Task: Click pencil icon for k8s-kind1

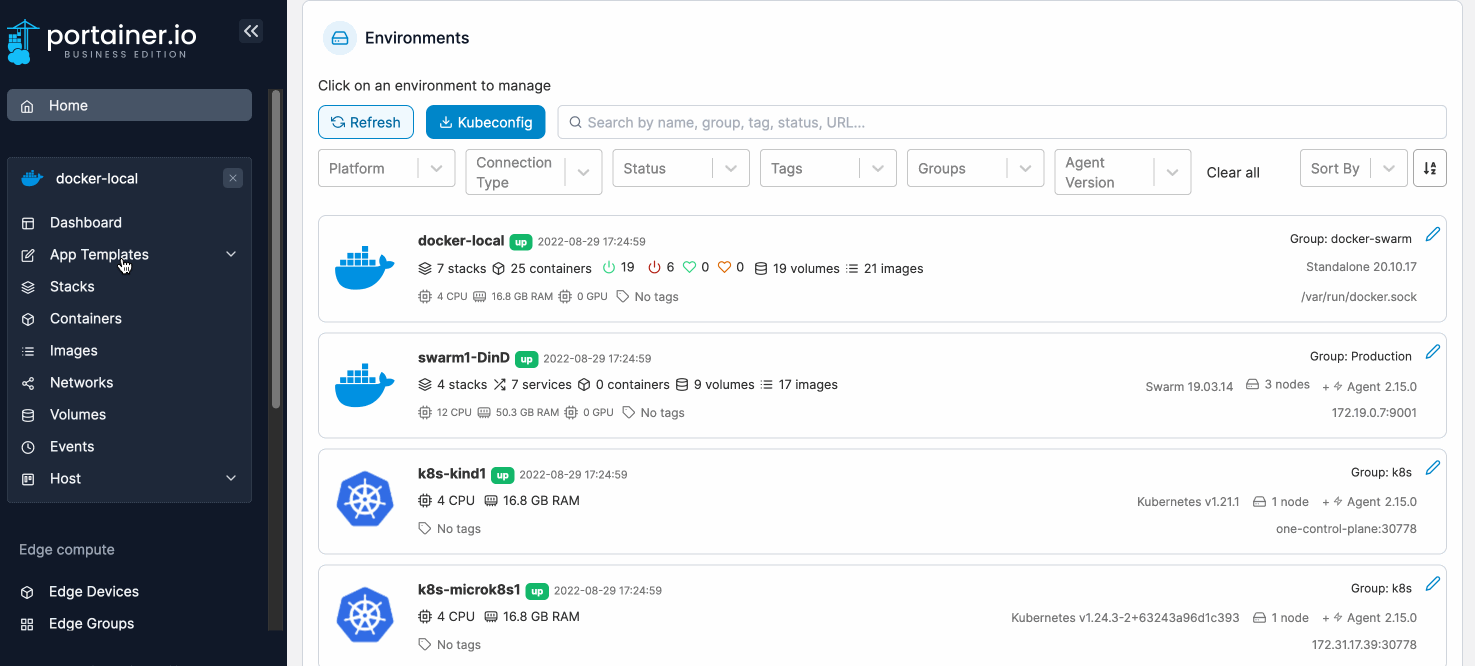Action: tap(1433, 467)
